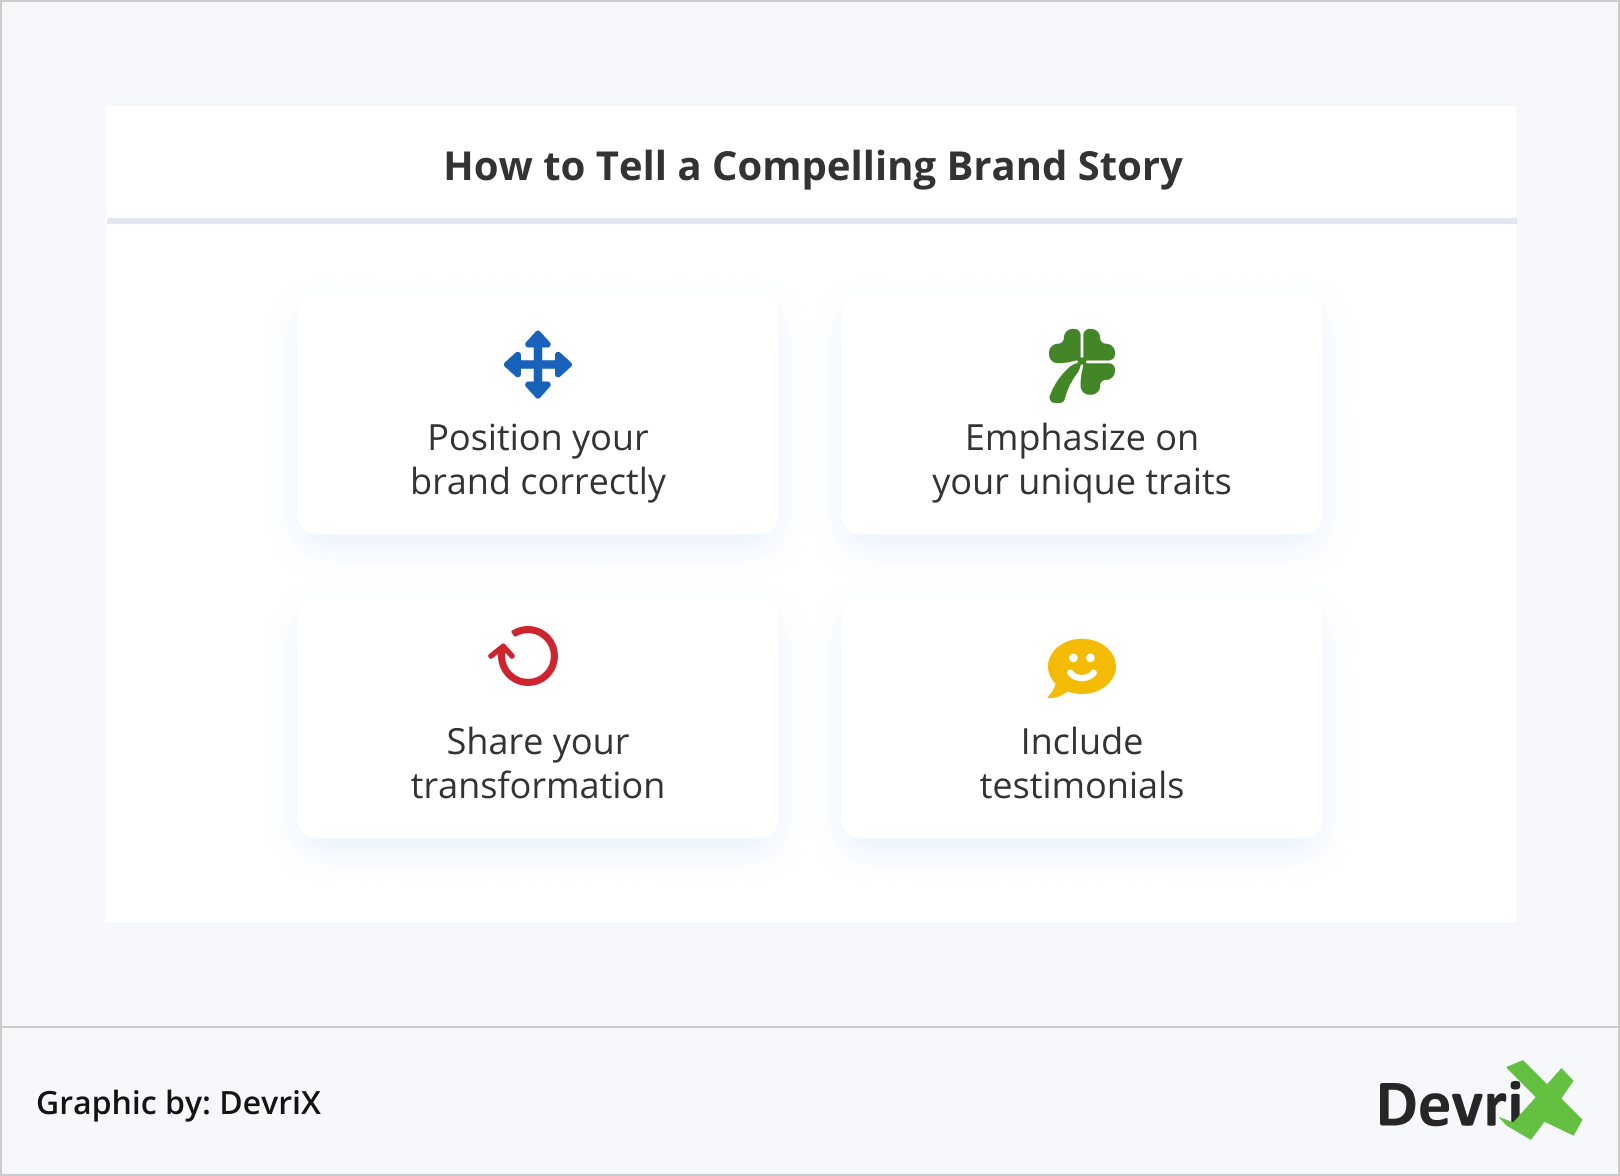Click the footer separator line
The height and width of the screenshot is (1176, 1620).
pyautogui.click(x=810, y=1027)
